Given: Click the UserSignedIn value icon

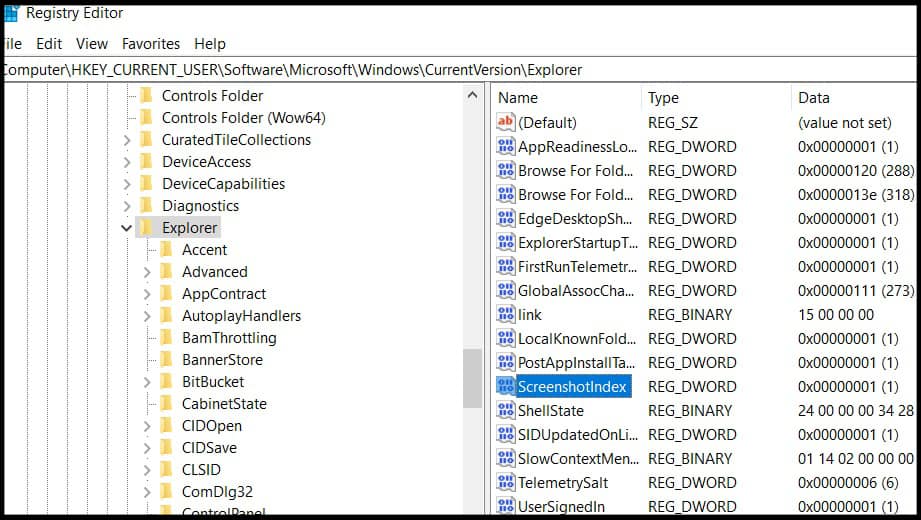Looking at the screenshot, I should [x=505, y=506].
